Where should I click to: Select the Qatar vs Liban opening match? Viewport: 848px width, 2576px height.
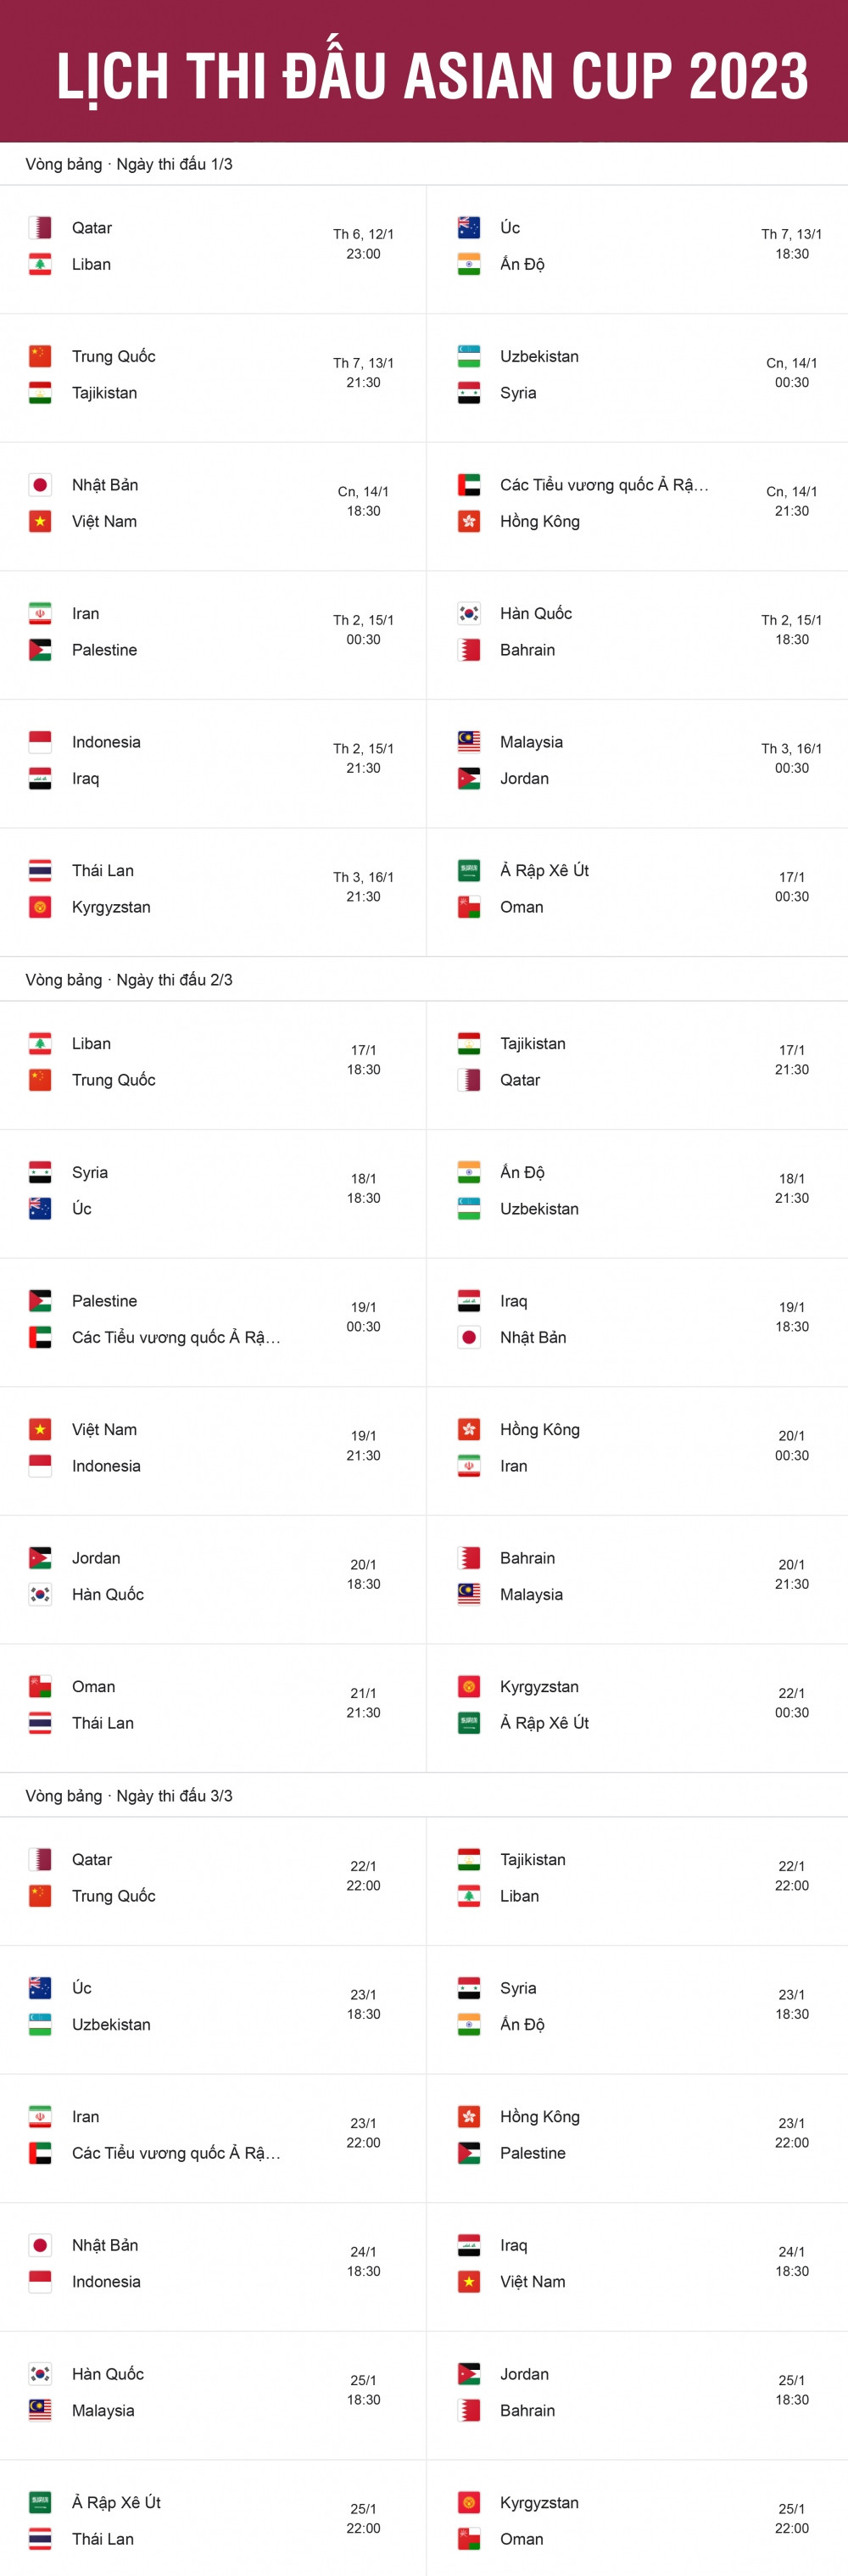[x=213, y=249]
